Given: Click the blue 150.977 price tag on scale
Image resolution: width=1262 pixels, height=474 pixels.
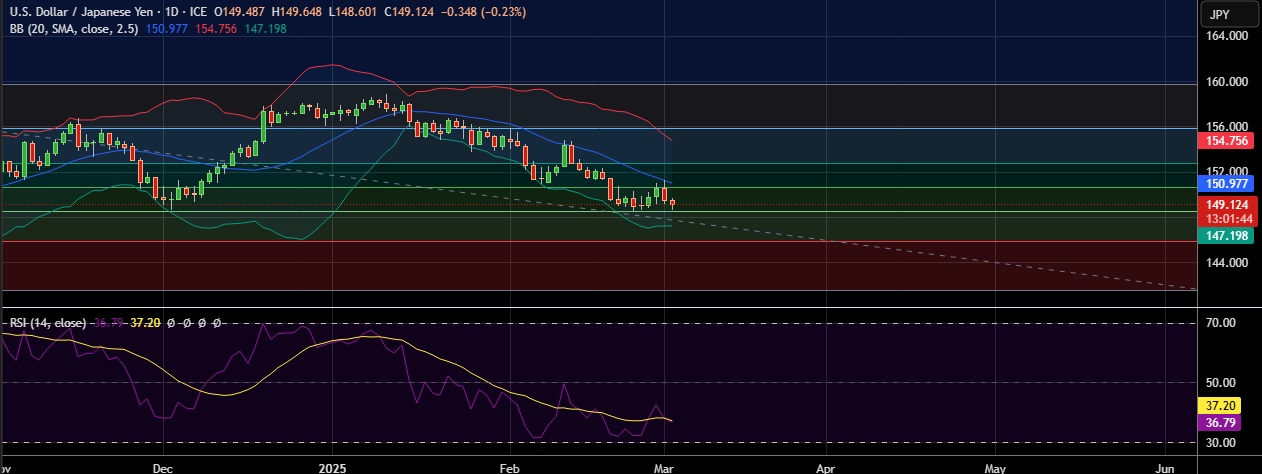Looking at the screenshot, I should pyautogui.click(x=1226, y=184).
